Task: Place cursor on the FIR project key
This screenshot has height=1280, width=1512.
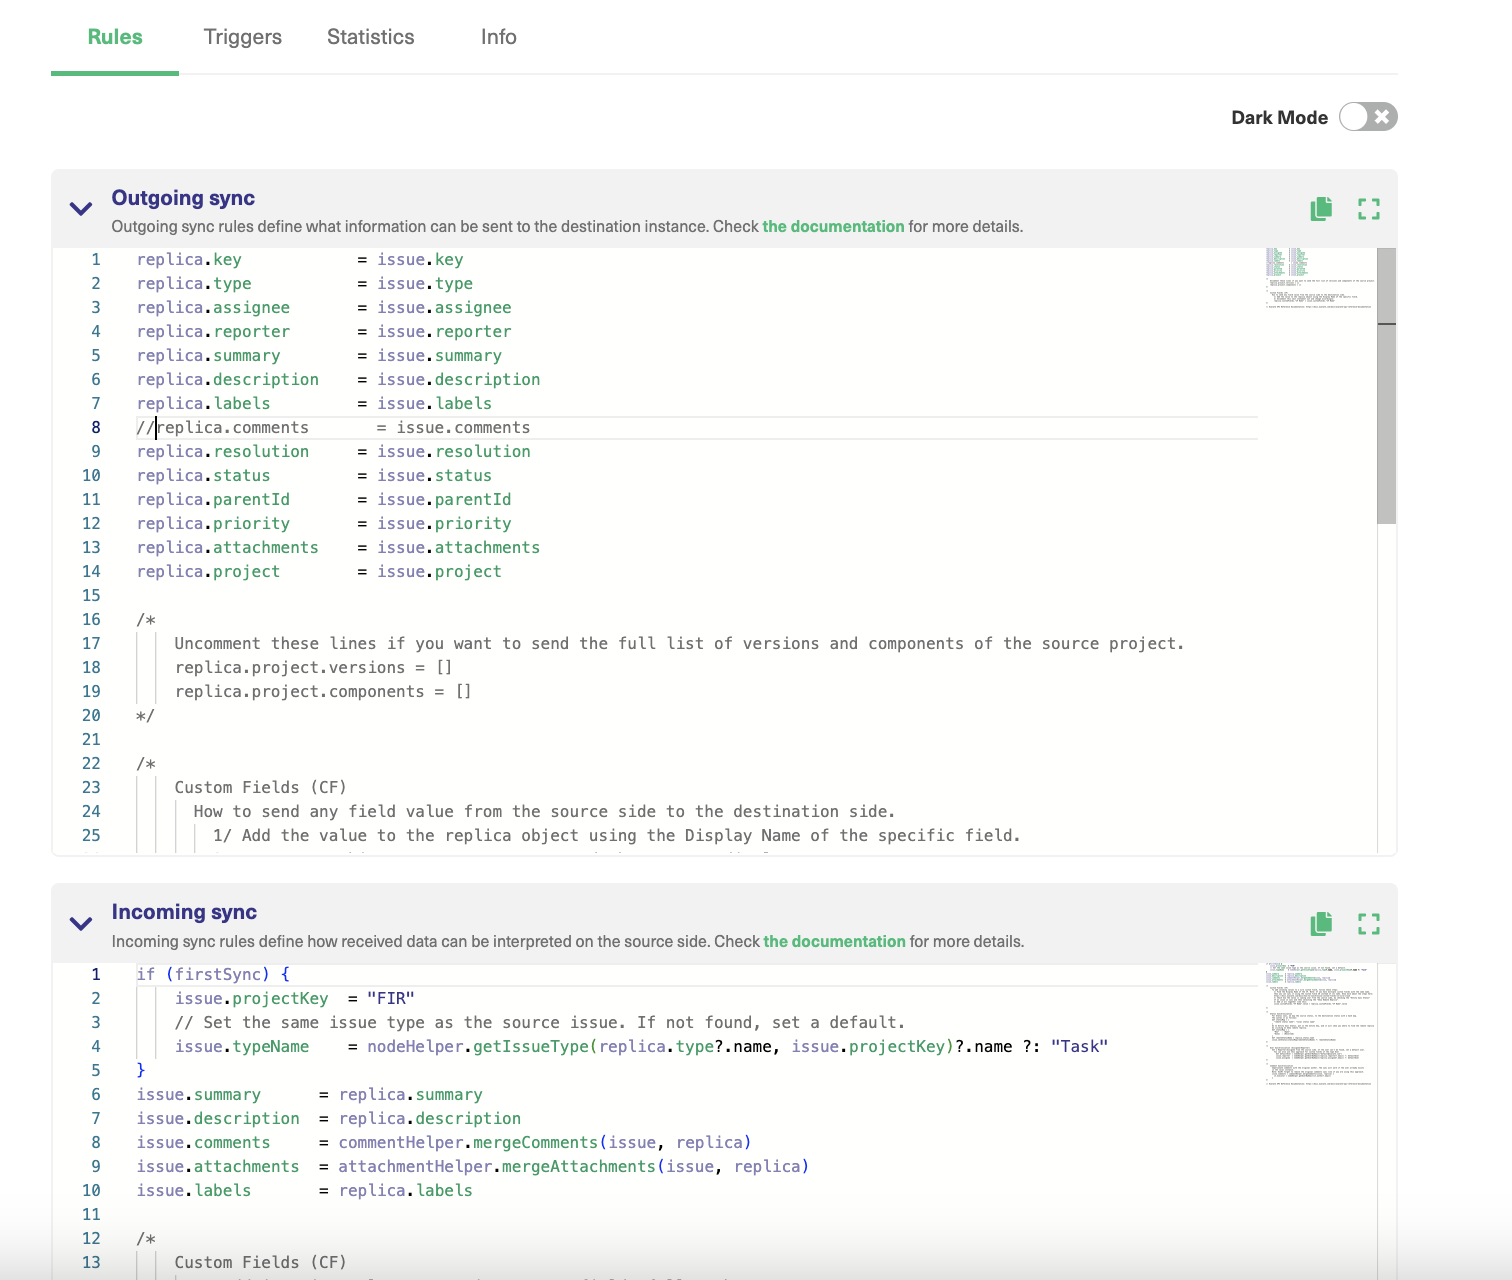Action: click(x=392, y=998)
